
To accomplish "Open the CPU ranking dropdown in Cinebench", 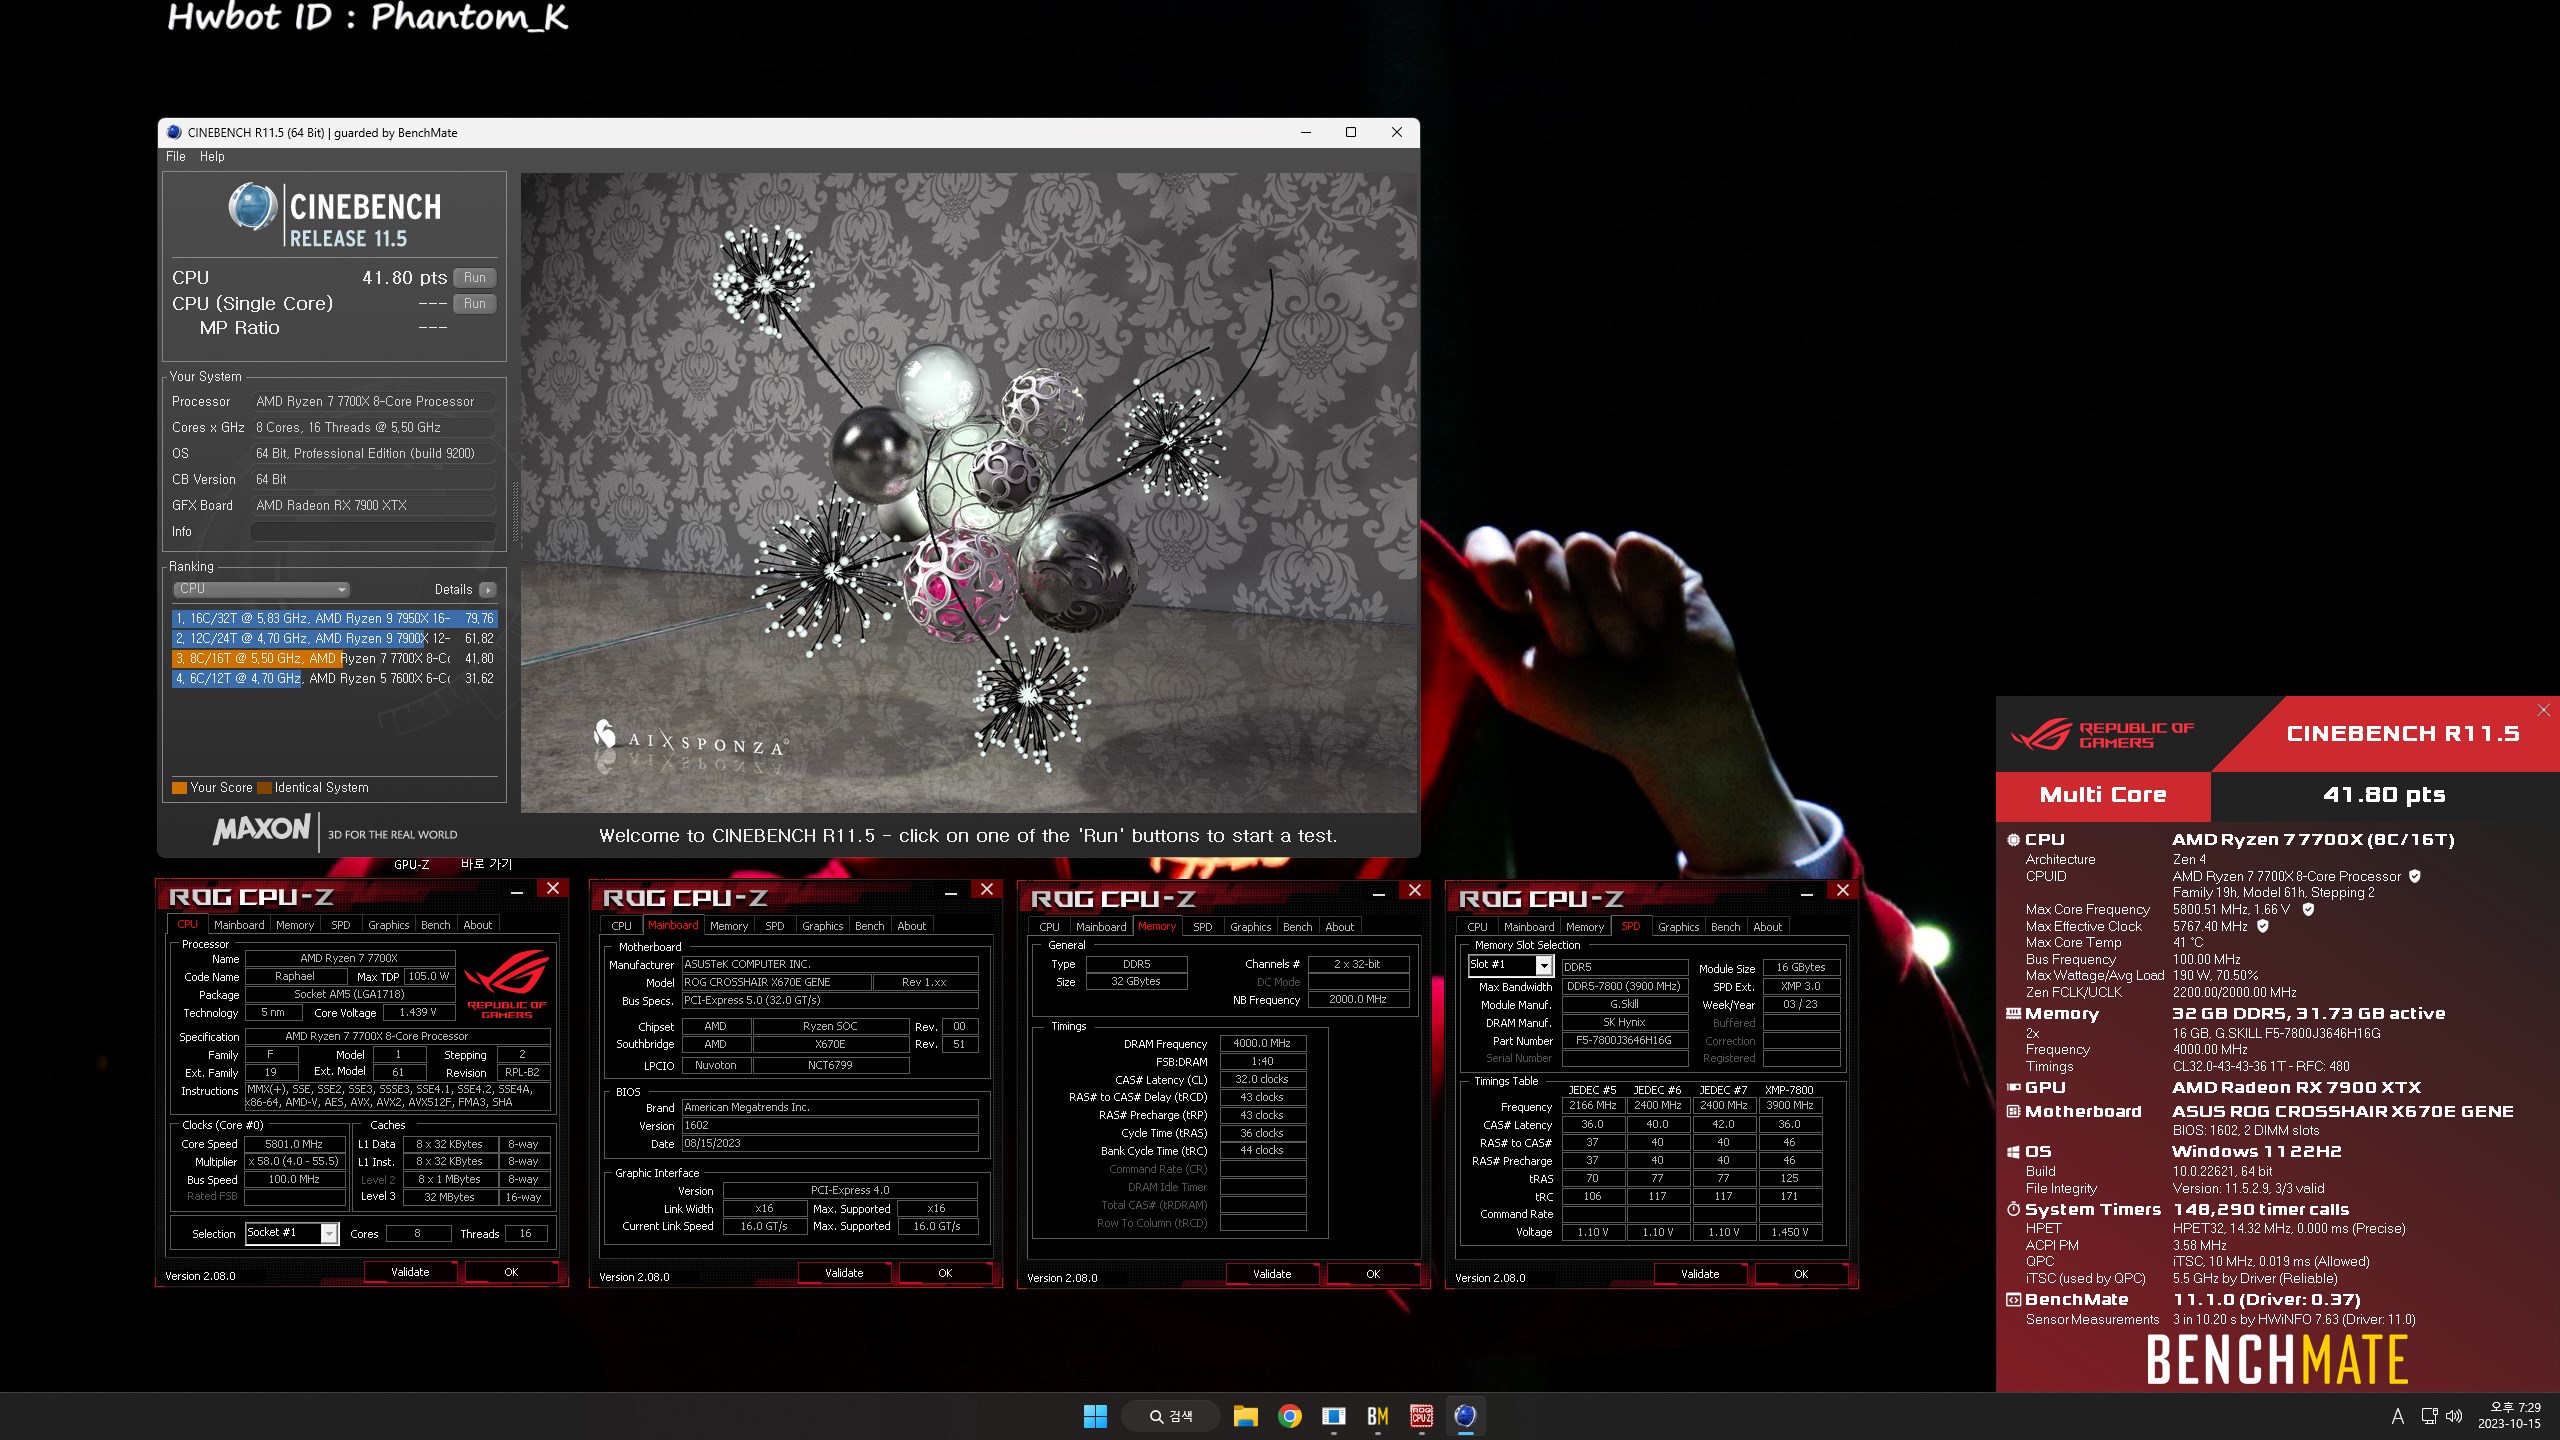I will click(x=262, y=589).
